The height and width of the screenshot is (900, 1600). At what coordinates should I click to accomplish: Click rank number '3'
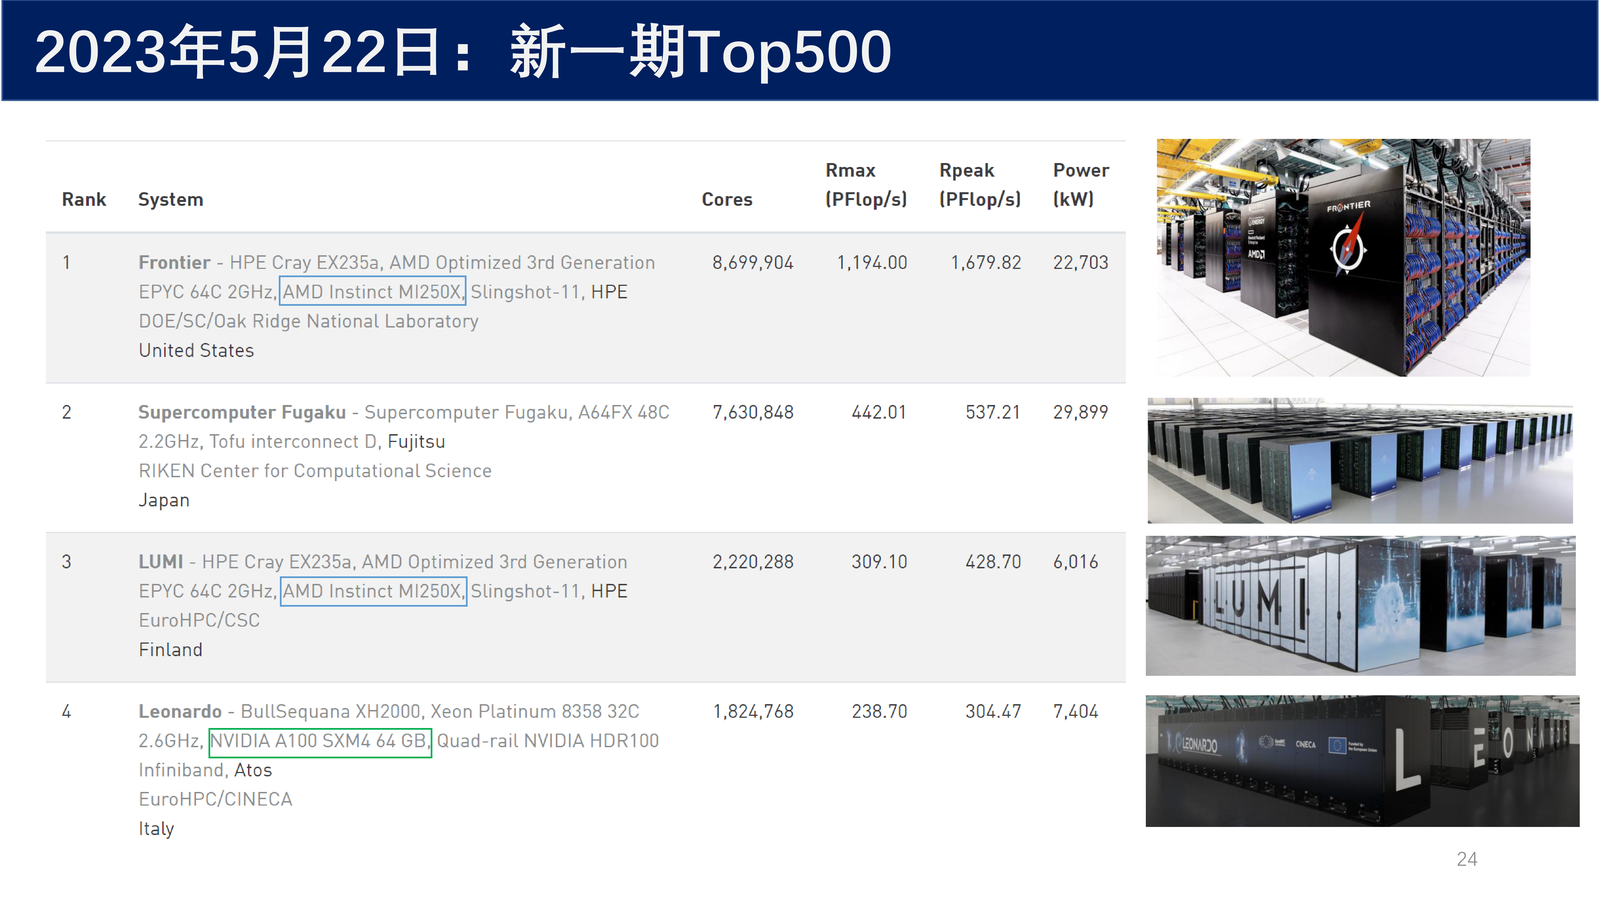66,562
